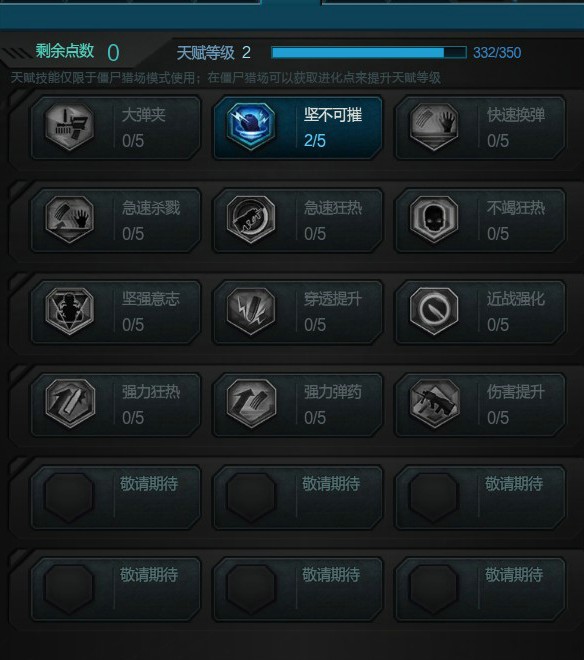Click the last 敬请期待 empty hexagon
This screenshot has width=584, height=660.
pyautogui.click(x=433, y=588)
